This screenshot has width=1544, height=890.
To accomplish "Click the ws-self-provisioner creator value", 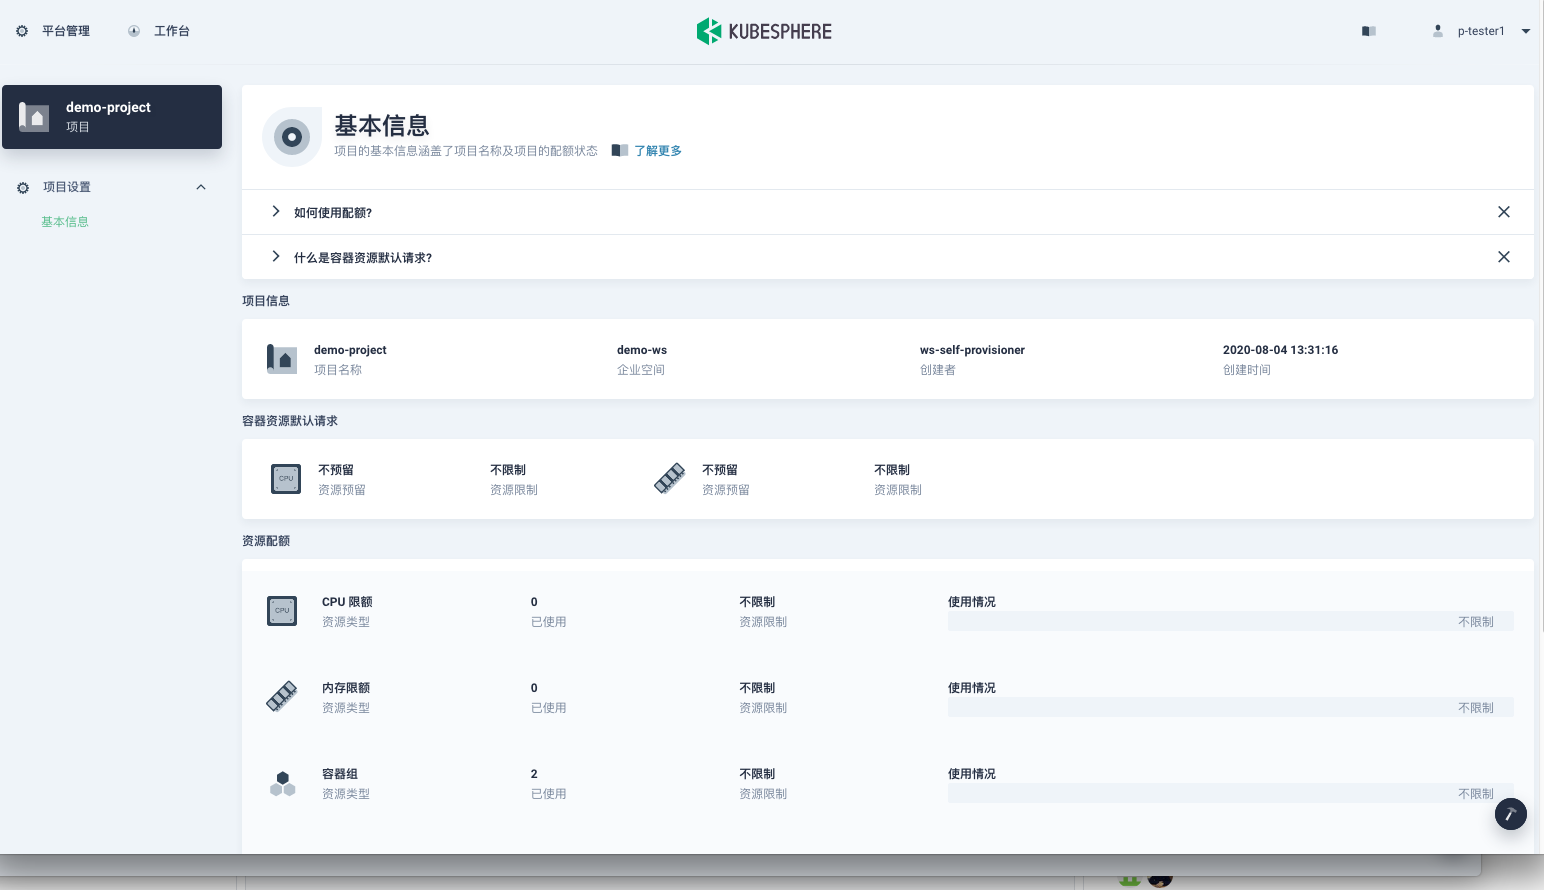I will (972, 350).
